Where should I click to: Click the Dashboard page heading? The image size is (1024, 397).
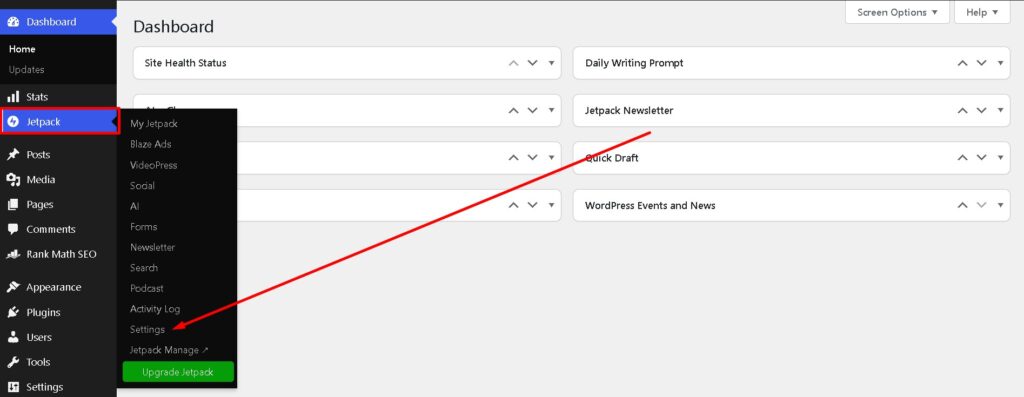[173, 27]
